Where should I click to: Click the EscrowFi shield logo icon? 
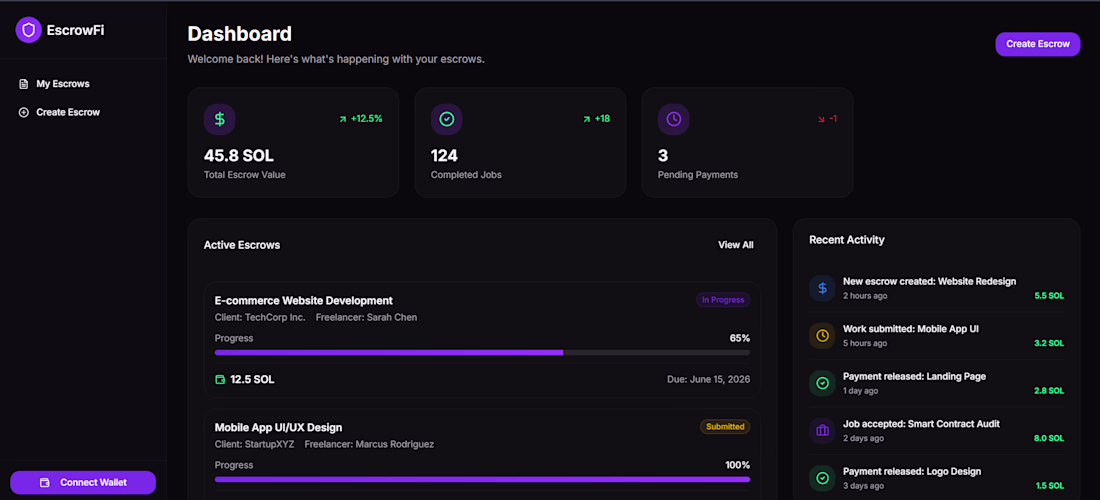(x=29, y=30)
